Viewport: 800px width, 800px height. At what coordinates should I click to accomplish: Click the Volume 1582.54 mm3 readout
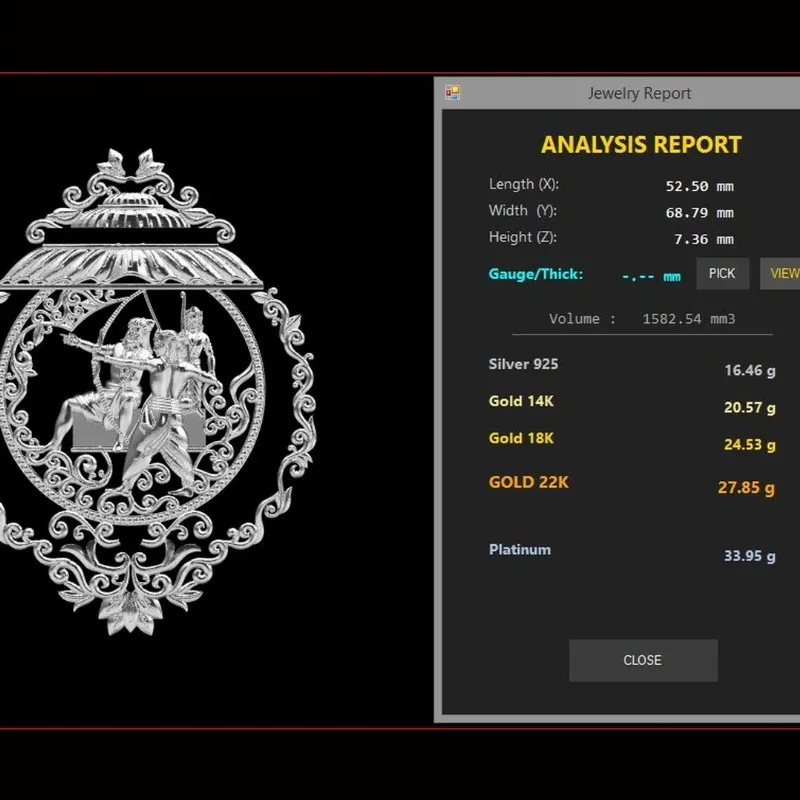pyautogui.click(x=642, y=319)
